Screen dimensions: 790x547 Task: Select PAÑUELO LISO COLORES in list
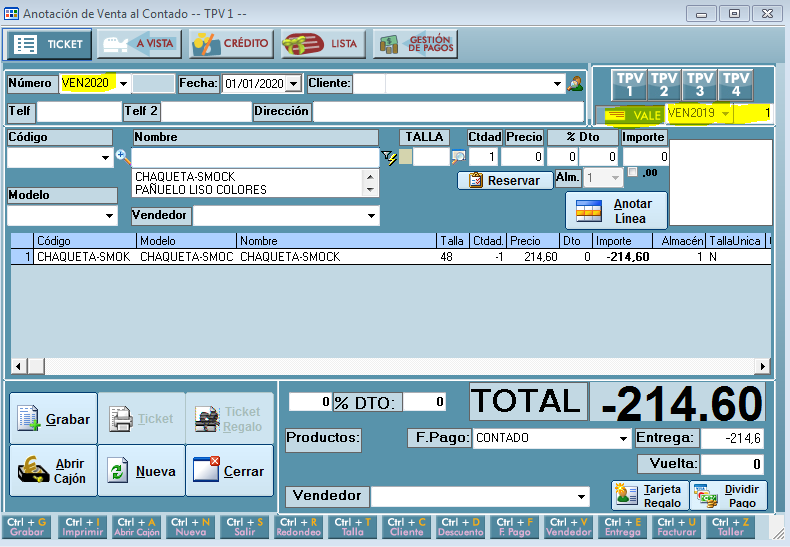point(201,190)
